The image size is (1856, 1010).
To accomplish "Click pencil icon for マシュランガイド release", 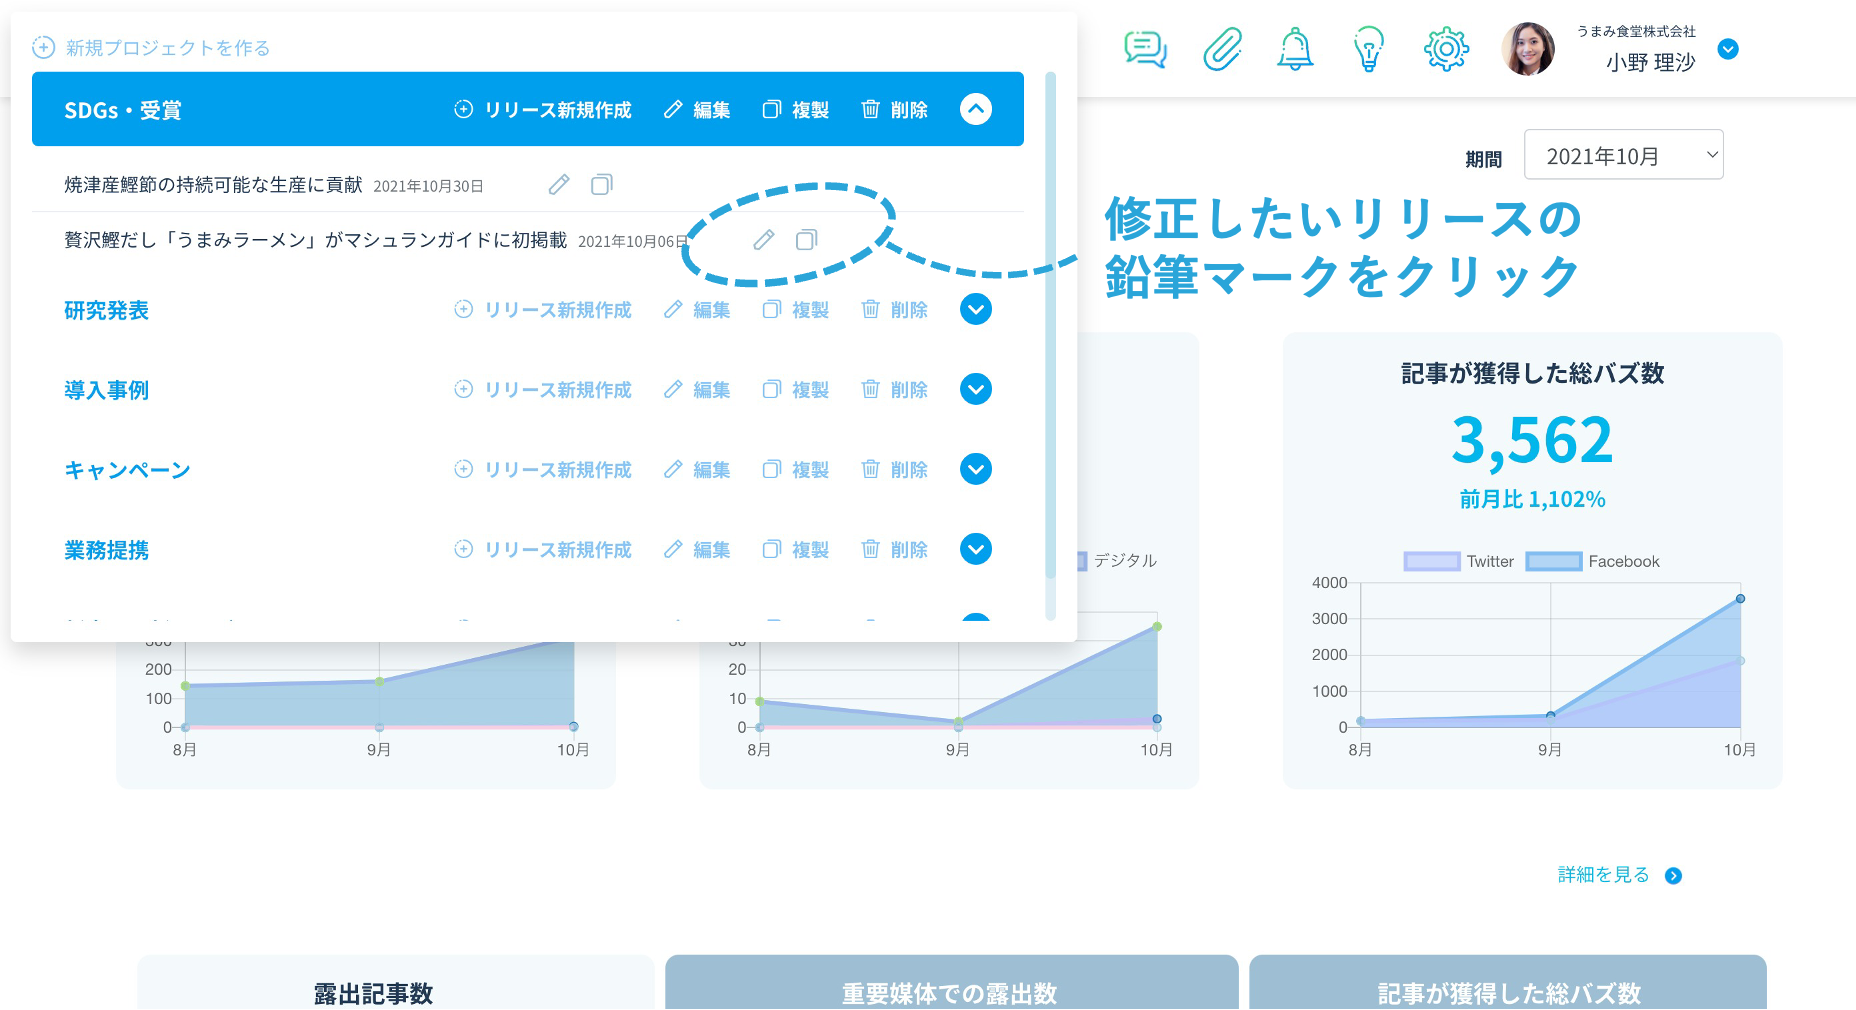I will 764,240.
